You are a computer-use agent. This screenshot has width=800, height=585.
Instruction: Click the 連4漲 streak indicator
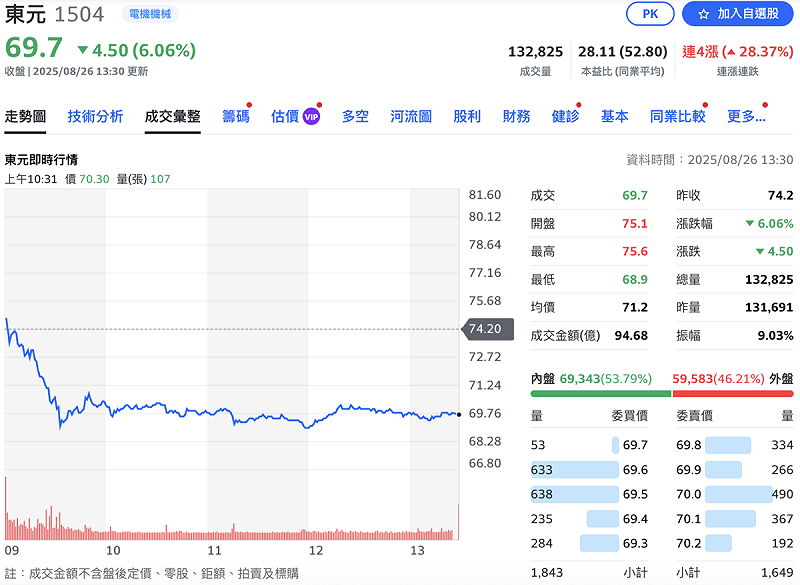738,52
